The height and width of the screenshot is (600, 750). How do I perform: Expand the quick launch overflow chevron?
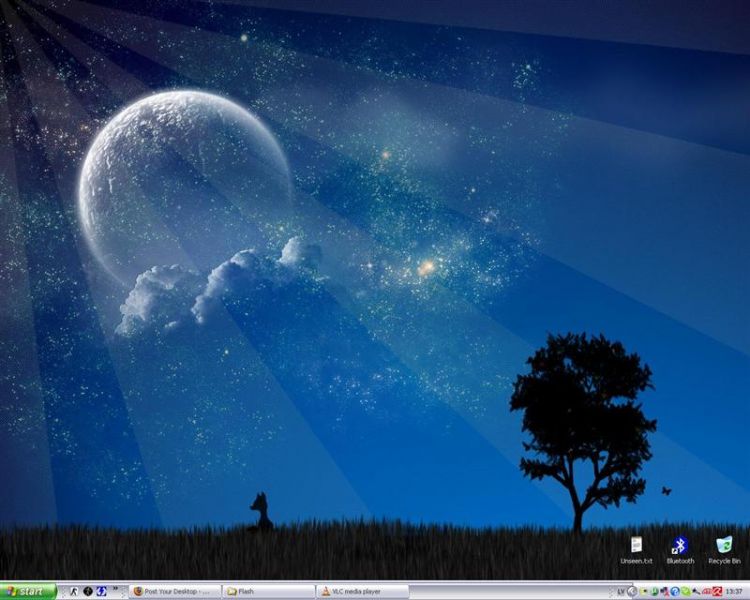pos(115,589)
